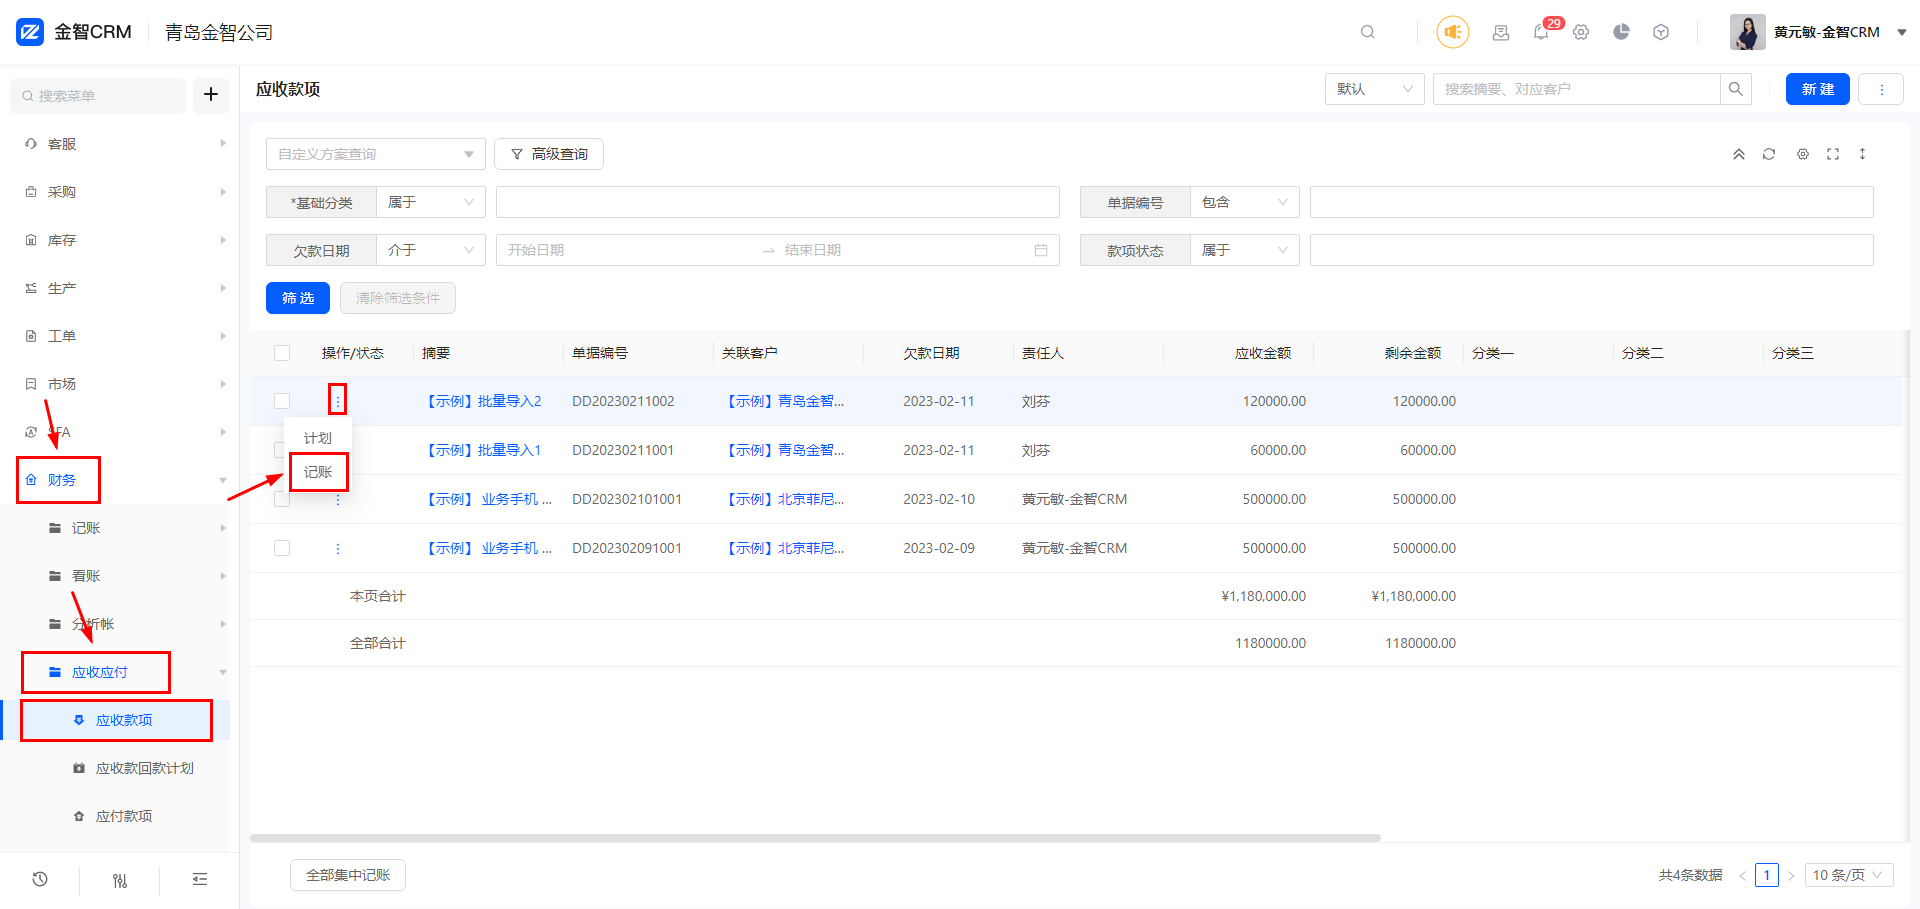The image size is (1920, 909).
Task: Click the horizontal scrollbar below the table
Action: 815,838
